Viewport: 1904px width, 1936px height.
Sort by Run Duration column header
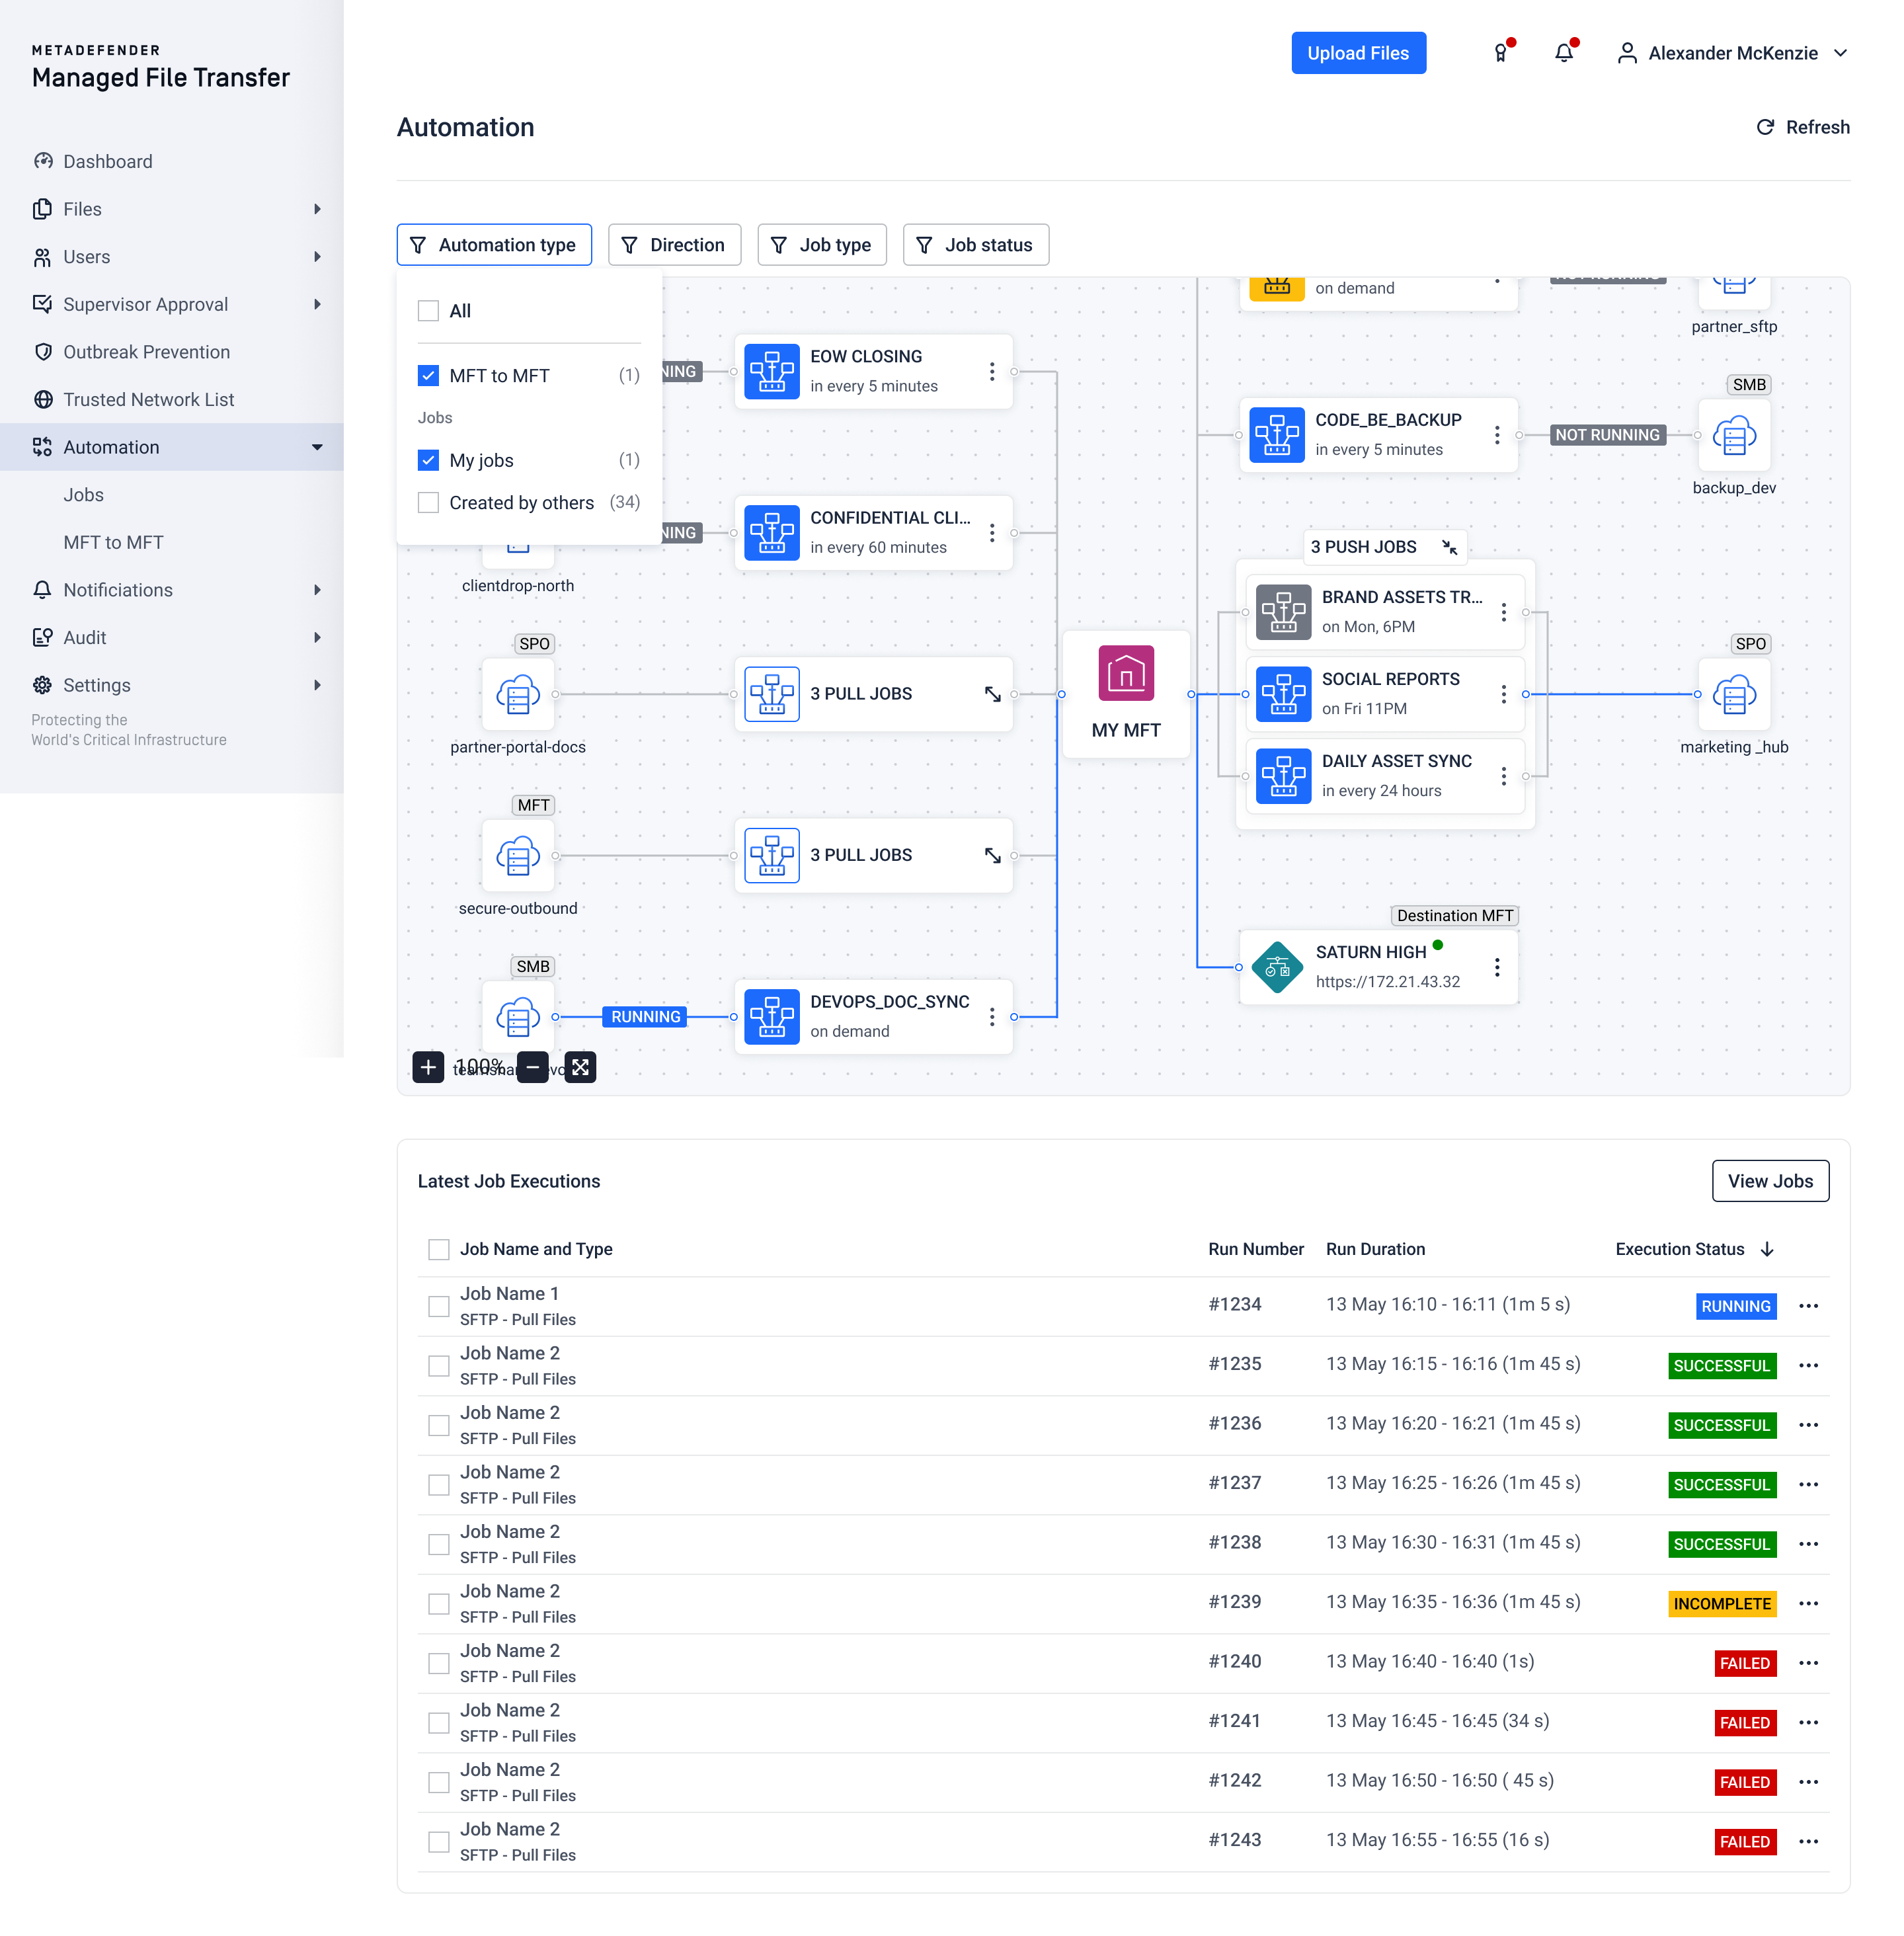pyautogui.click(x=1375, y=1249)
